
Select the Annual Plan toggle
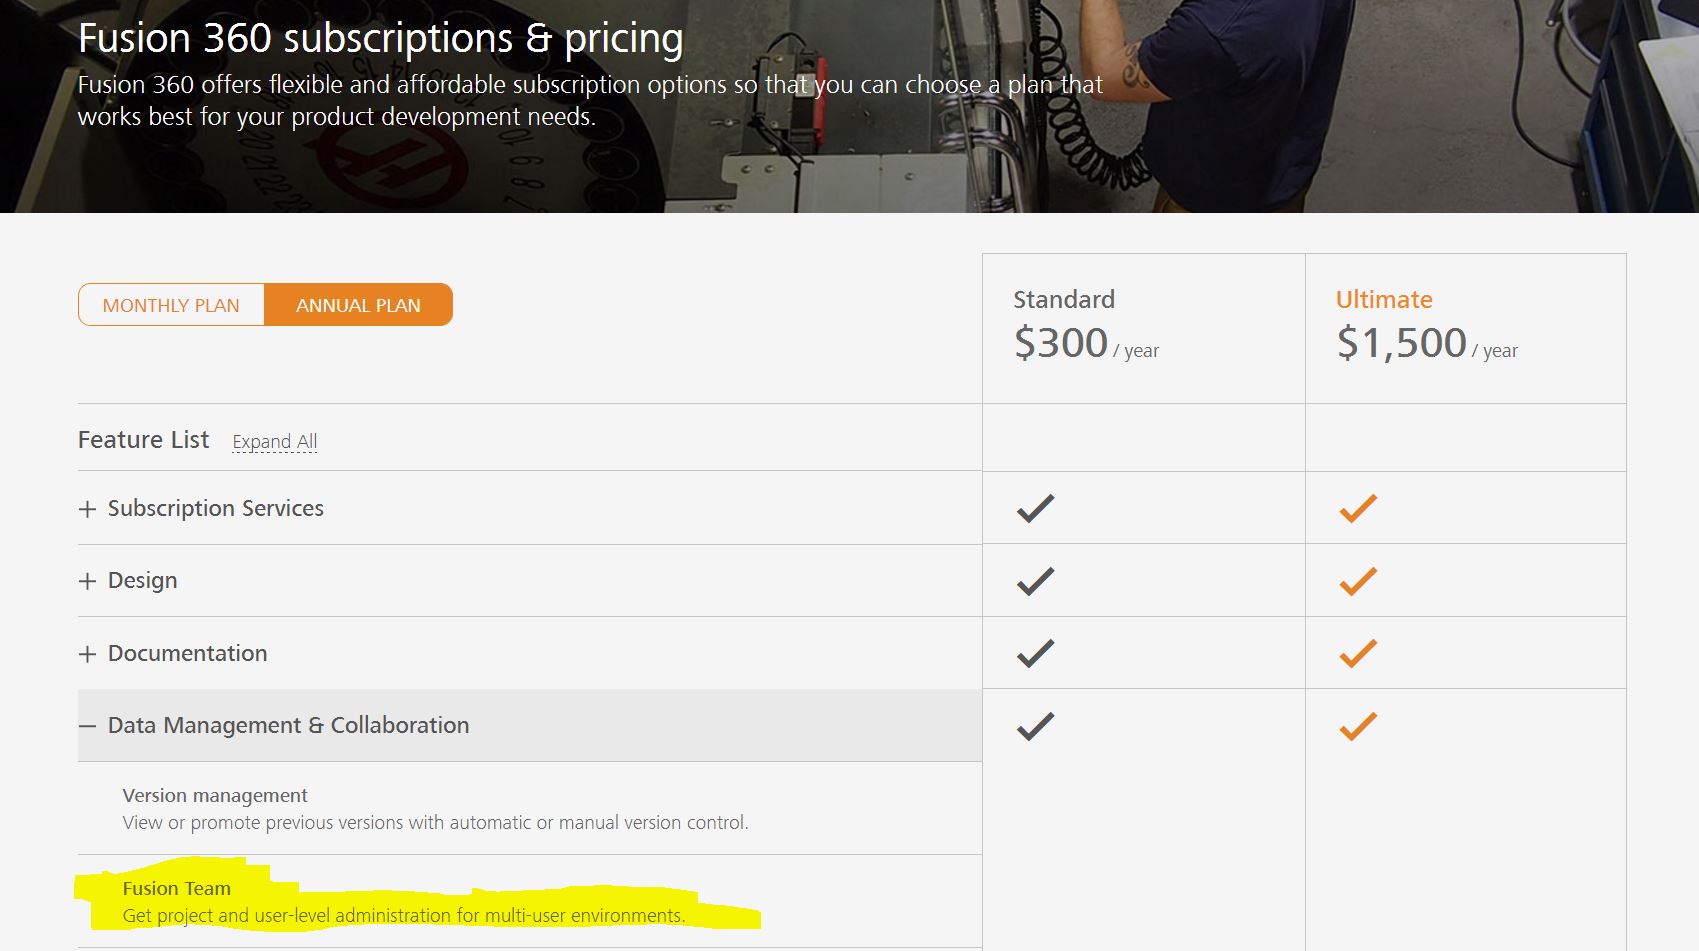[358, 305]
